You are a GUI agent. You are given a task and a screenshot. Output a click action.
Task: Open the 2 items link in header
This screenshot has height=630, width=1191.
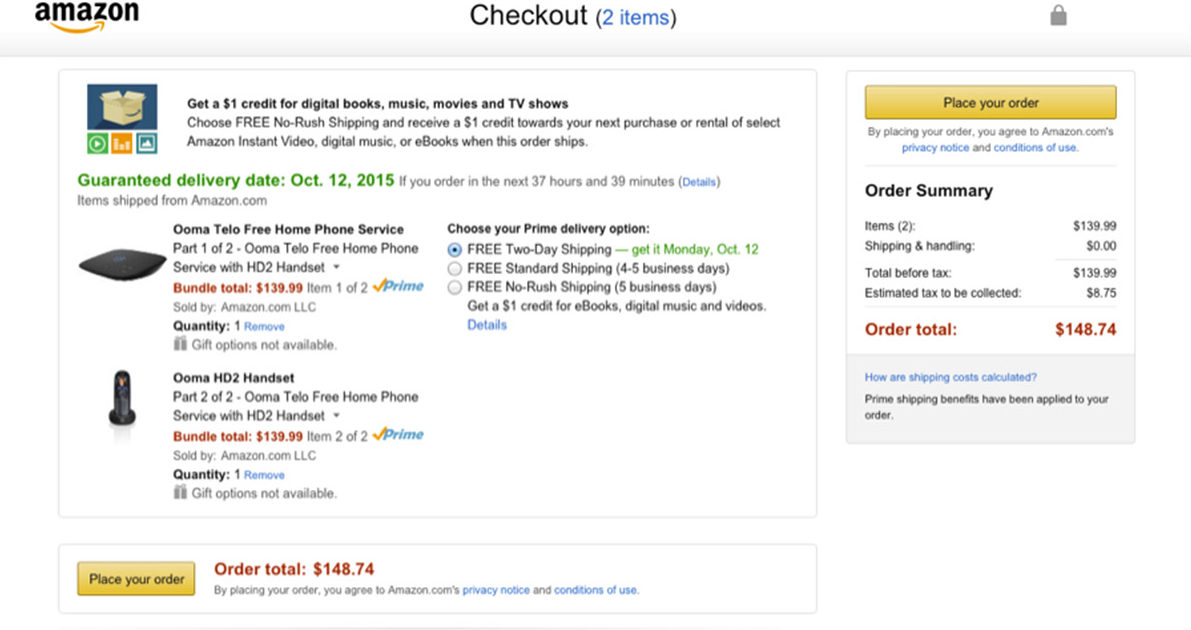636,18
